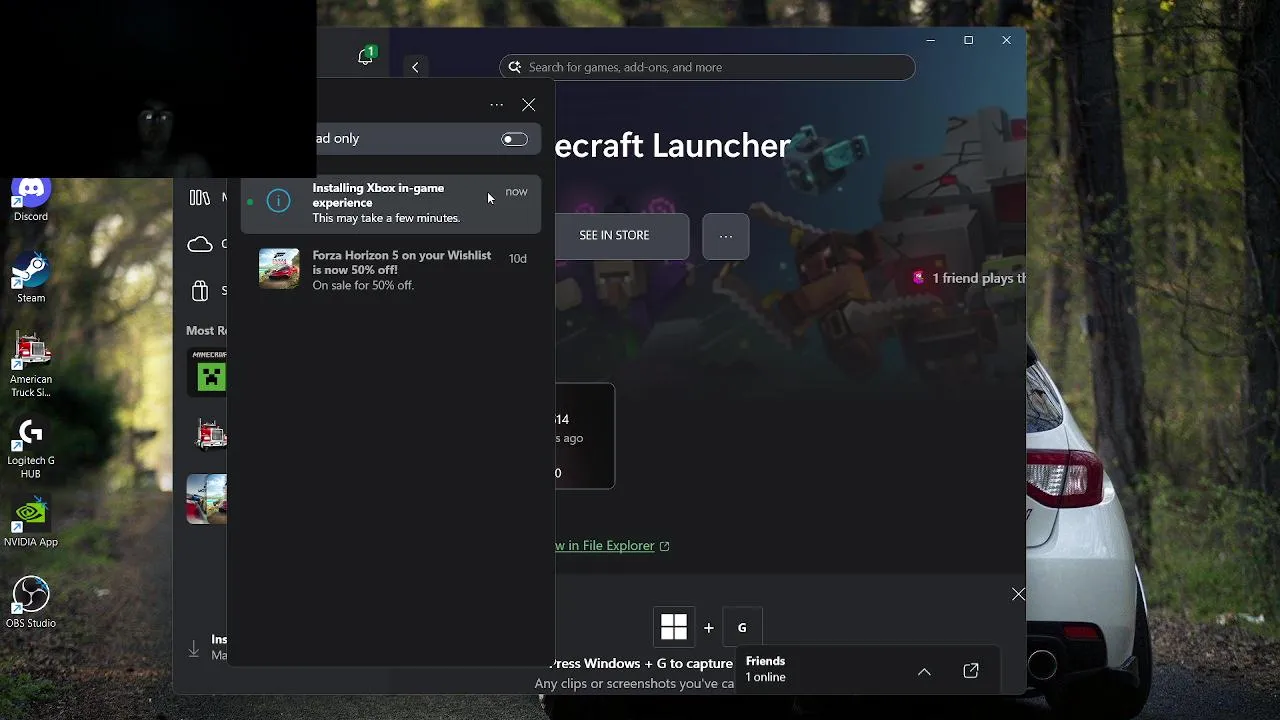
Task: Close the notifications panel
Action: click(529, 105)
